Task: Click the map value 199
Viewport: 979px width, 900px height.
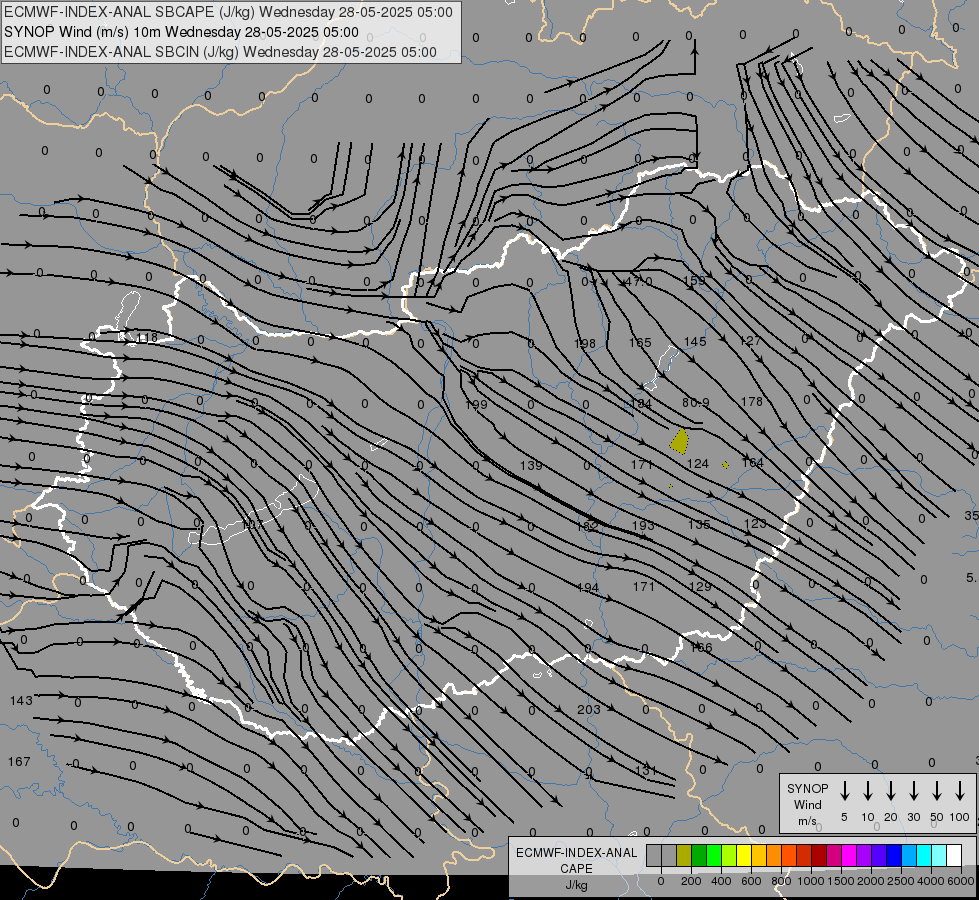Action: tap(476, 405)
